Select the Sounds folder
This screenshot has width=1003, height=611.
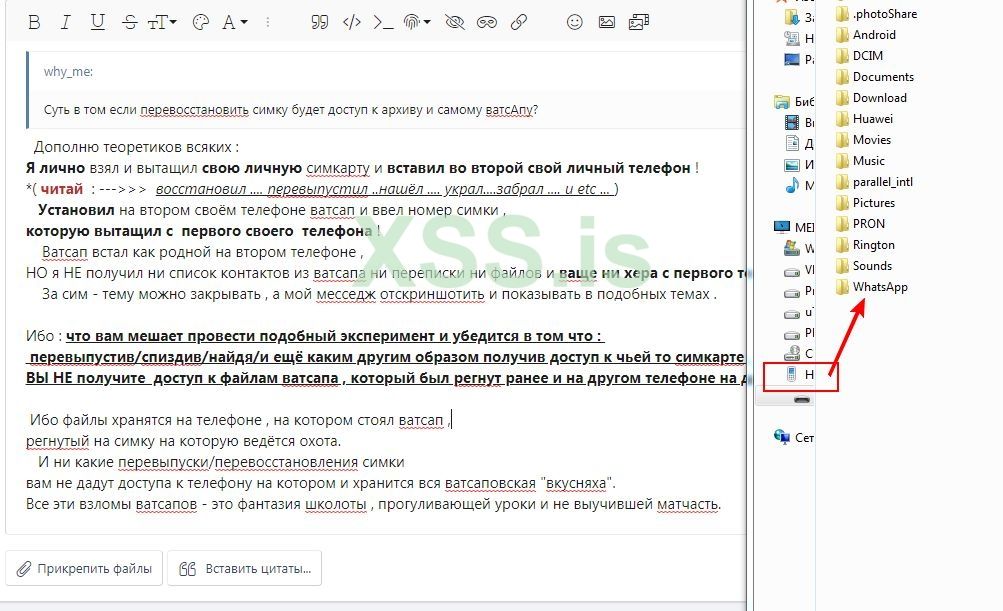864,266
